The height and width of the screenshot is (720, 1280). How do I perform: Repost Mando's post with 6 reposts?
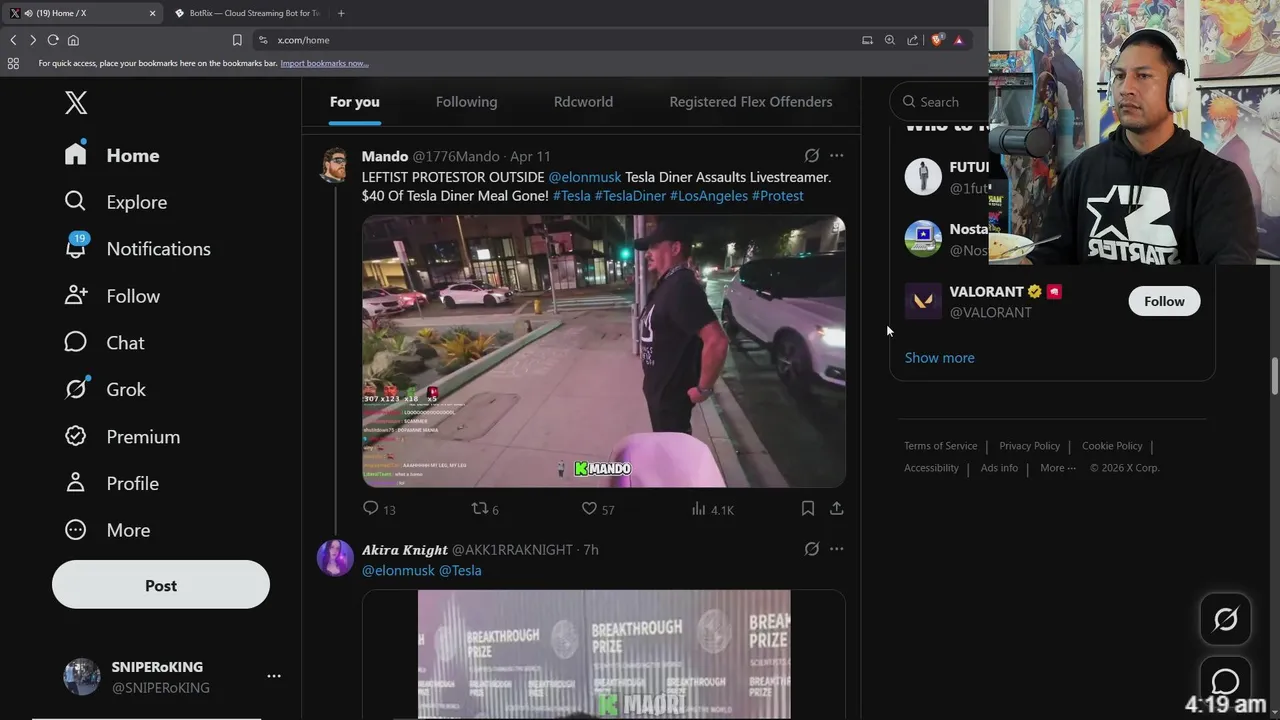click(x=485, y=509)
